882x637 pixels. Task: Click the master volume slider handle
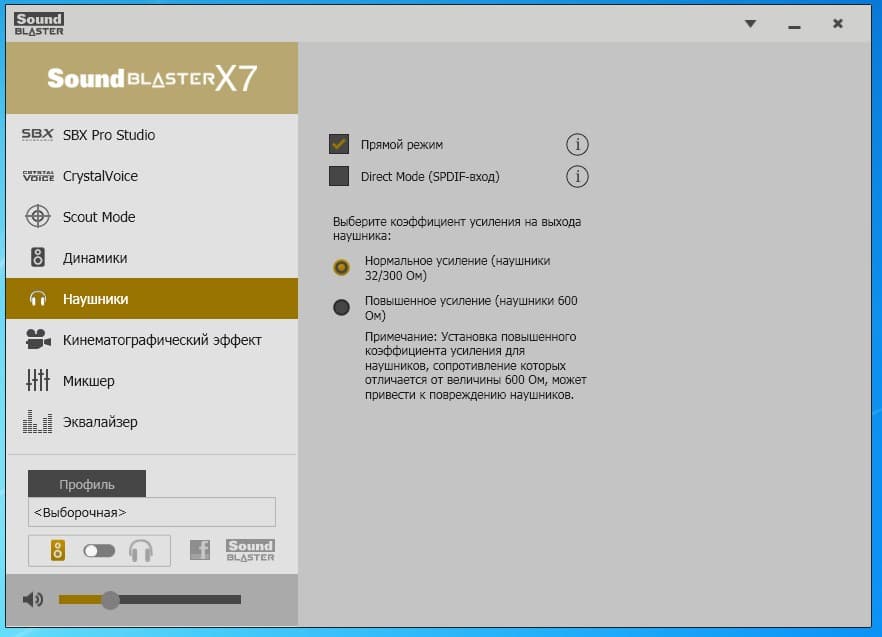tap(110, 600)
